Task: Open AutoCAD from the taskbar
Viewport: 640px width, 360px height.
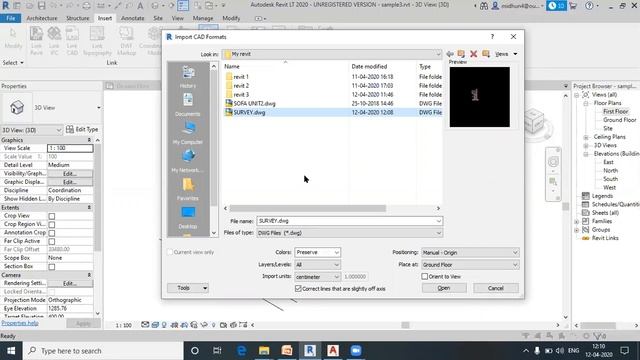Action: 333,351
